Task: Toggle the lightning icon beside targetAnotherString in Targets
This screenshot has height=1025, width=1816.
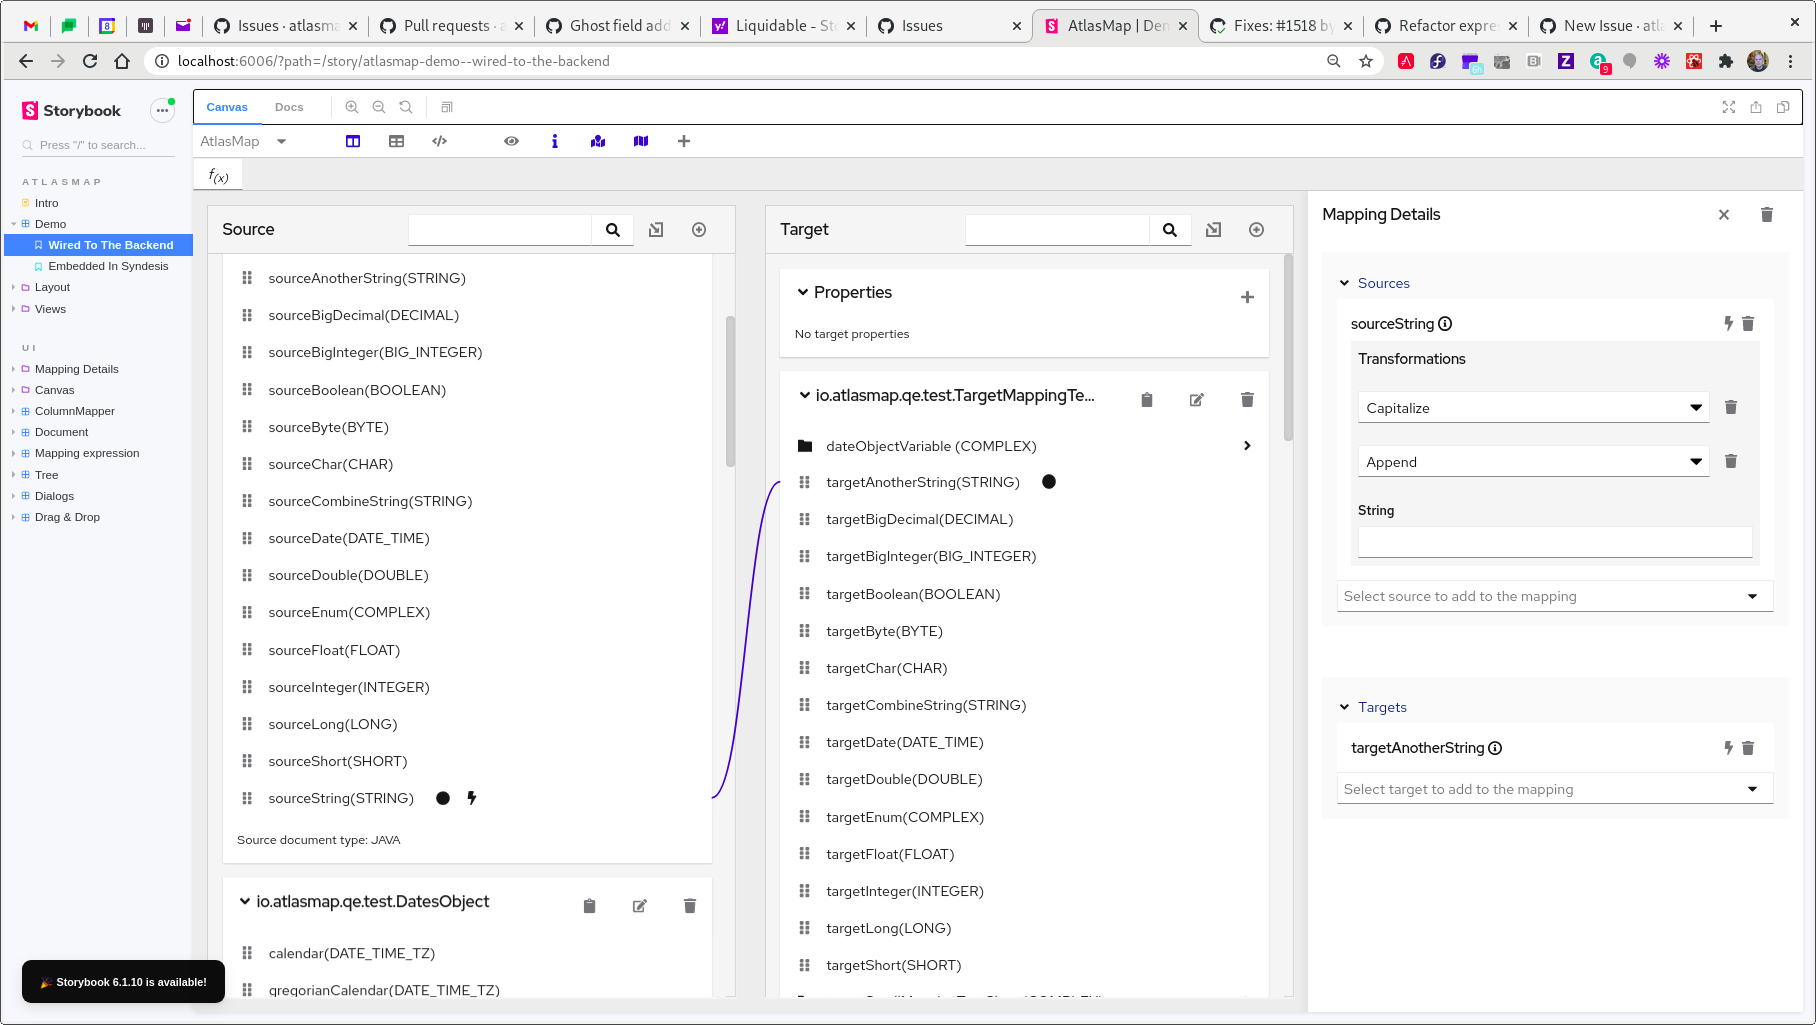Action: [1728, 747]
